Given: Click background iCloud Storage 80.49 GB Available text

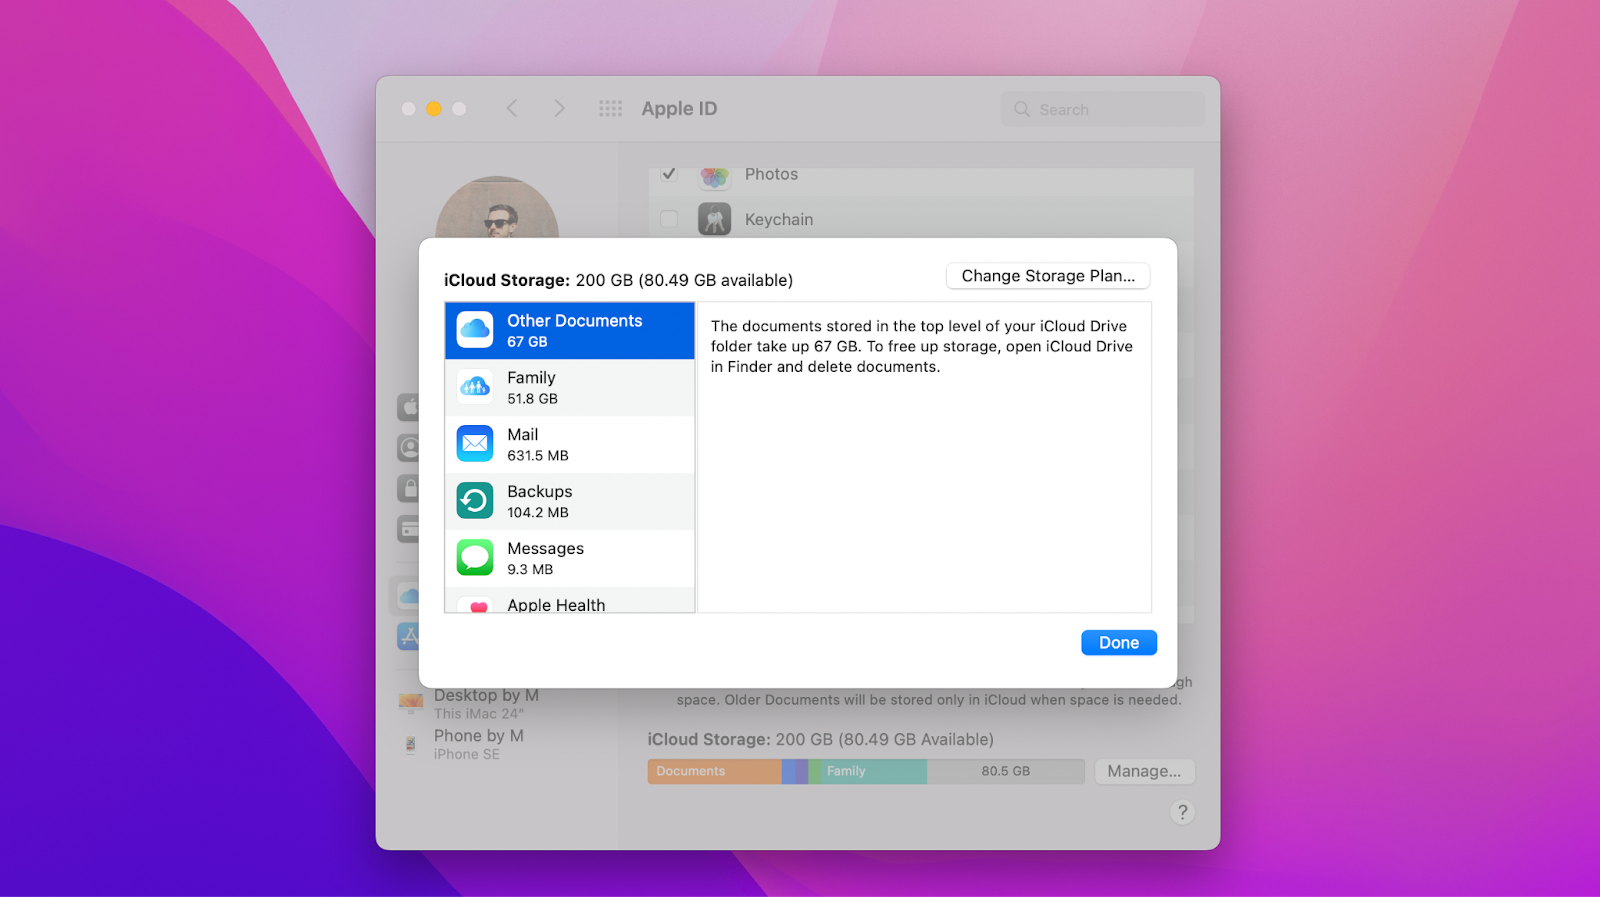Looking at the screenshot, I should pyautogui.click(x=820, y=739).
